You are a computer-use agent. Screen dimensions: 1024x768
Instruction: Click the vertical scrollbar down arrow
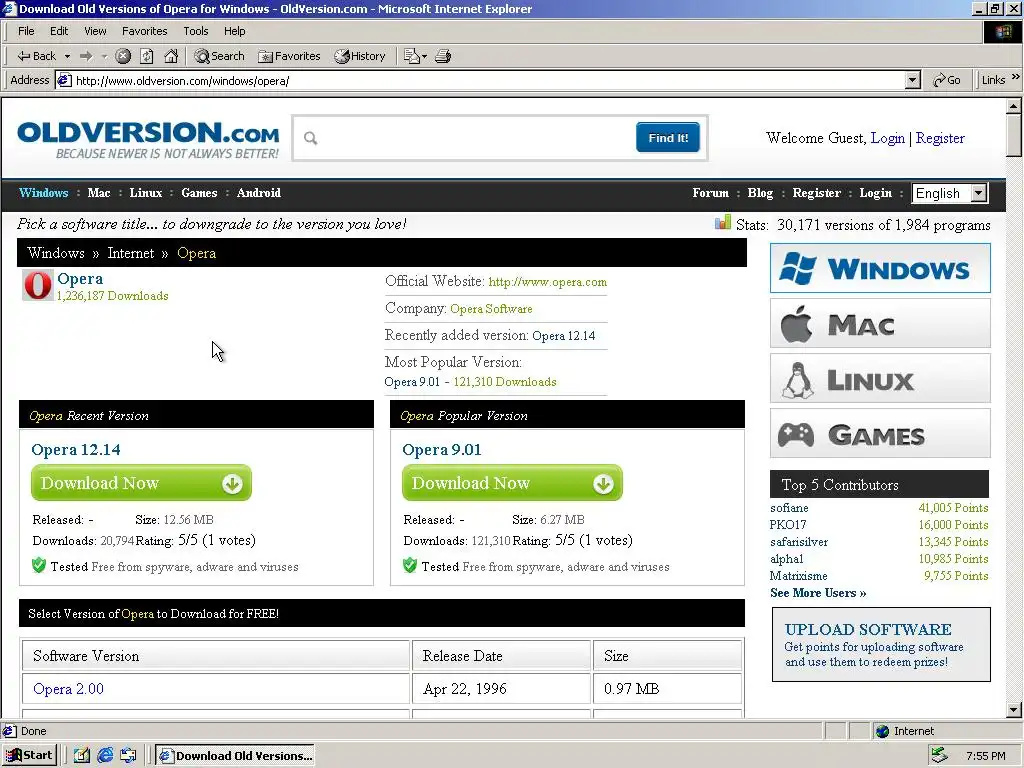(x=1014, y=710)
